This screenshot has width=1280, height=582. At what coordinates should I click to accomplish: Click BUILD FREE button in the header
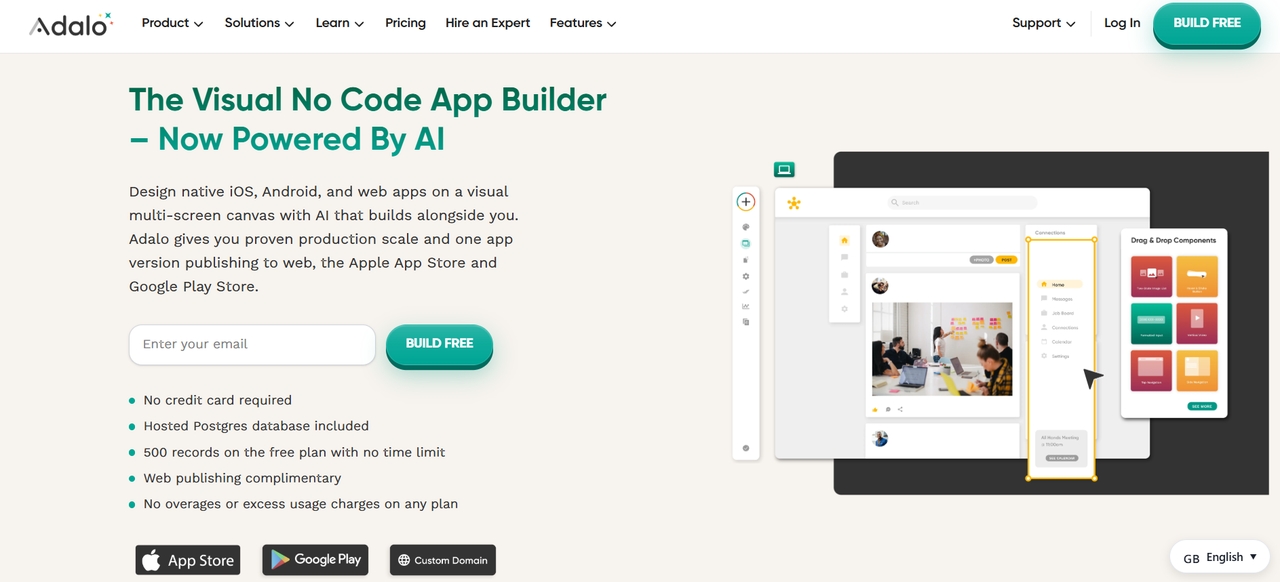(x=1207, y=23)
